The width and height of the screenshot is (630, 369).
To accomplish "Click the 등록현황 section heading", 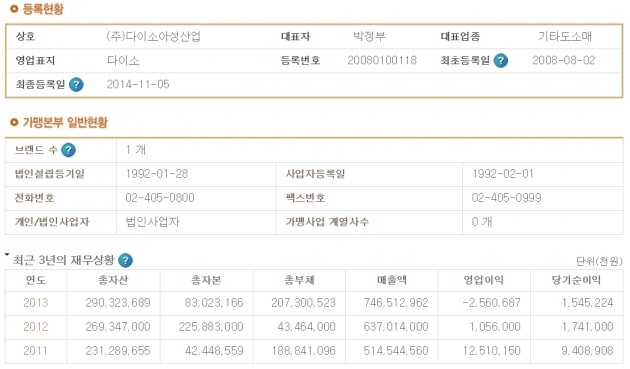I will (43, 9).
